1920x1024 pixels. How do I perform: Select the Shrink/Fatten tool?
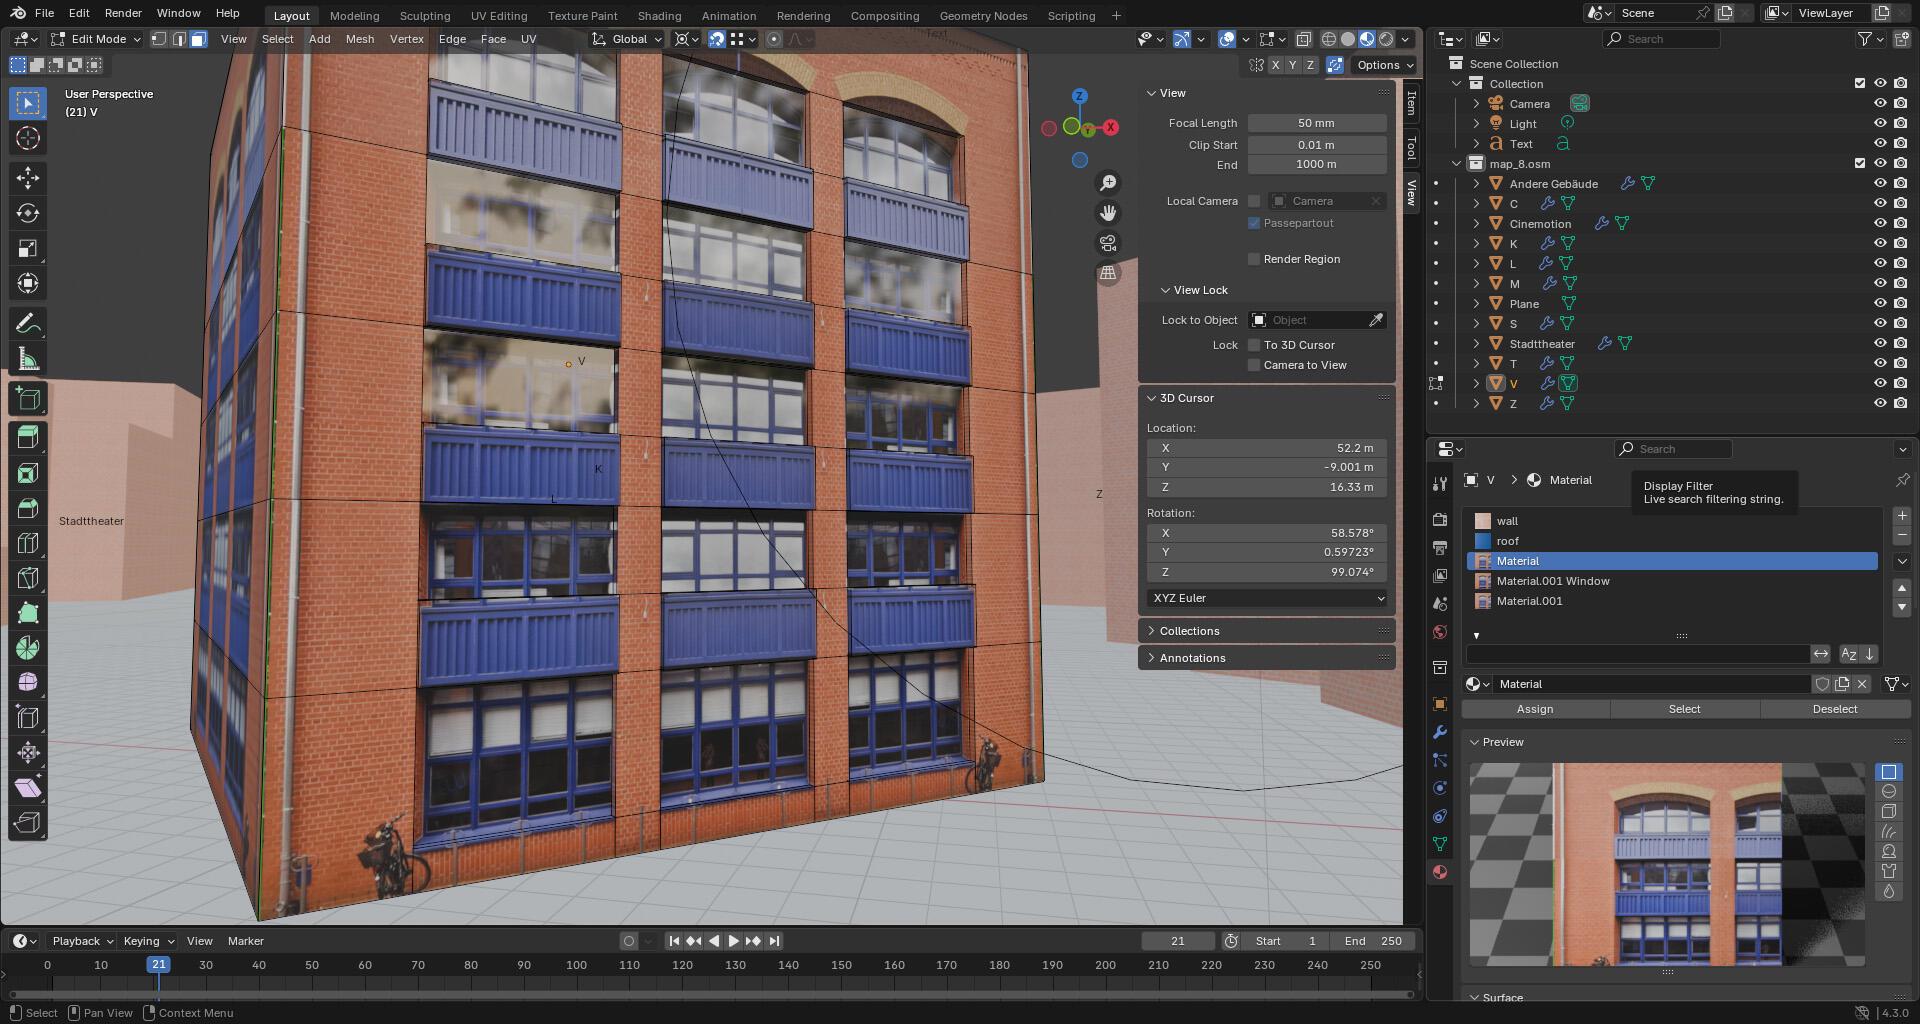[x=28, y=753]
